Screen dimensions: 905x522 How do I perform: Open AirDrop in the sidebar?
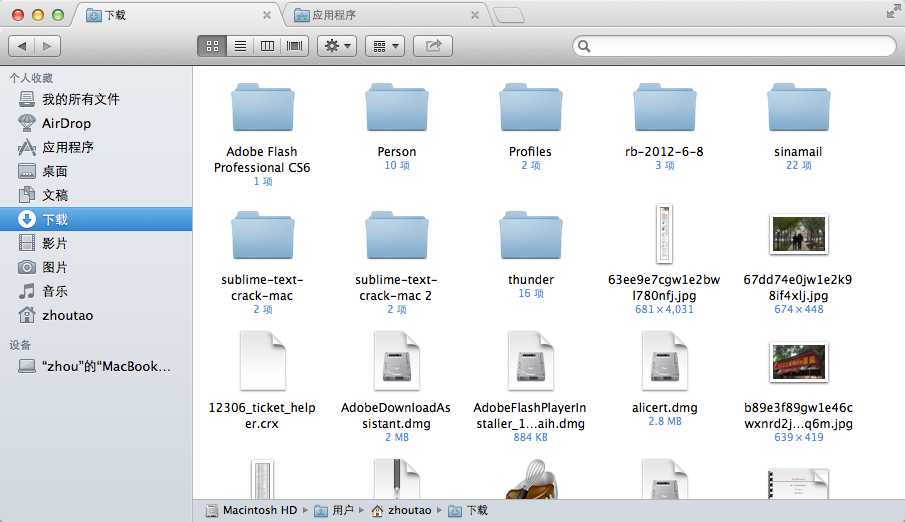click(96, 123)
